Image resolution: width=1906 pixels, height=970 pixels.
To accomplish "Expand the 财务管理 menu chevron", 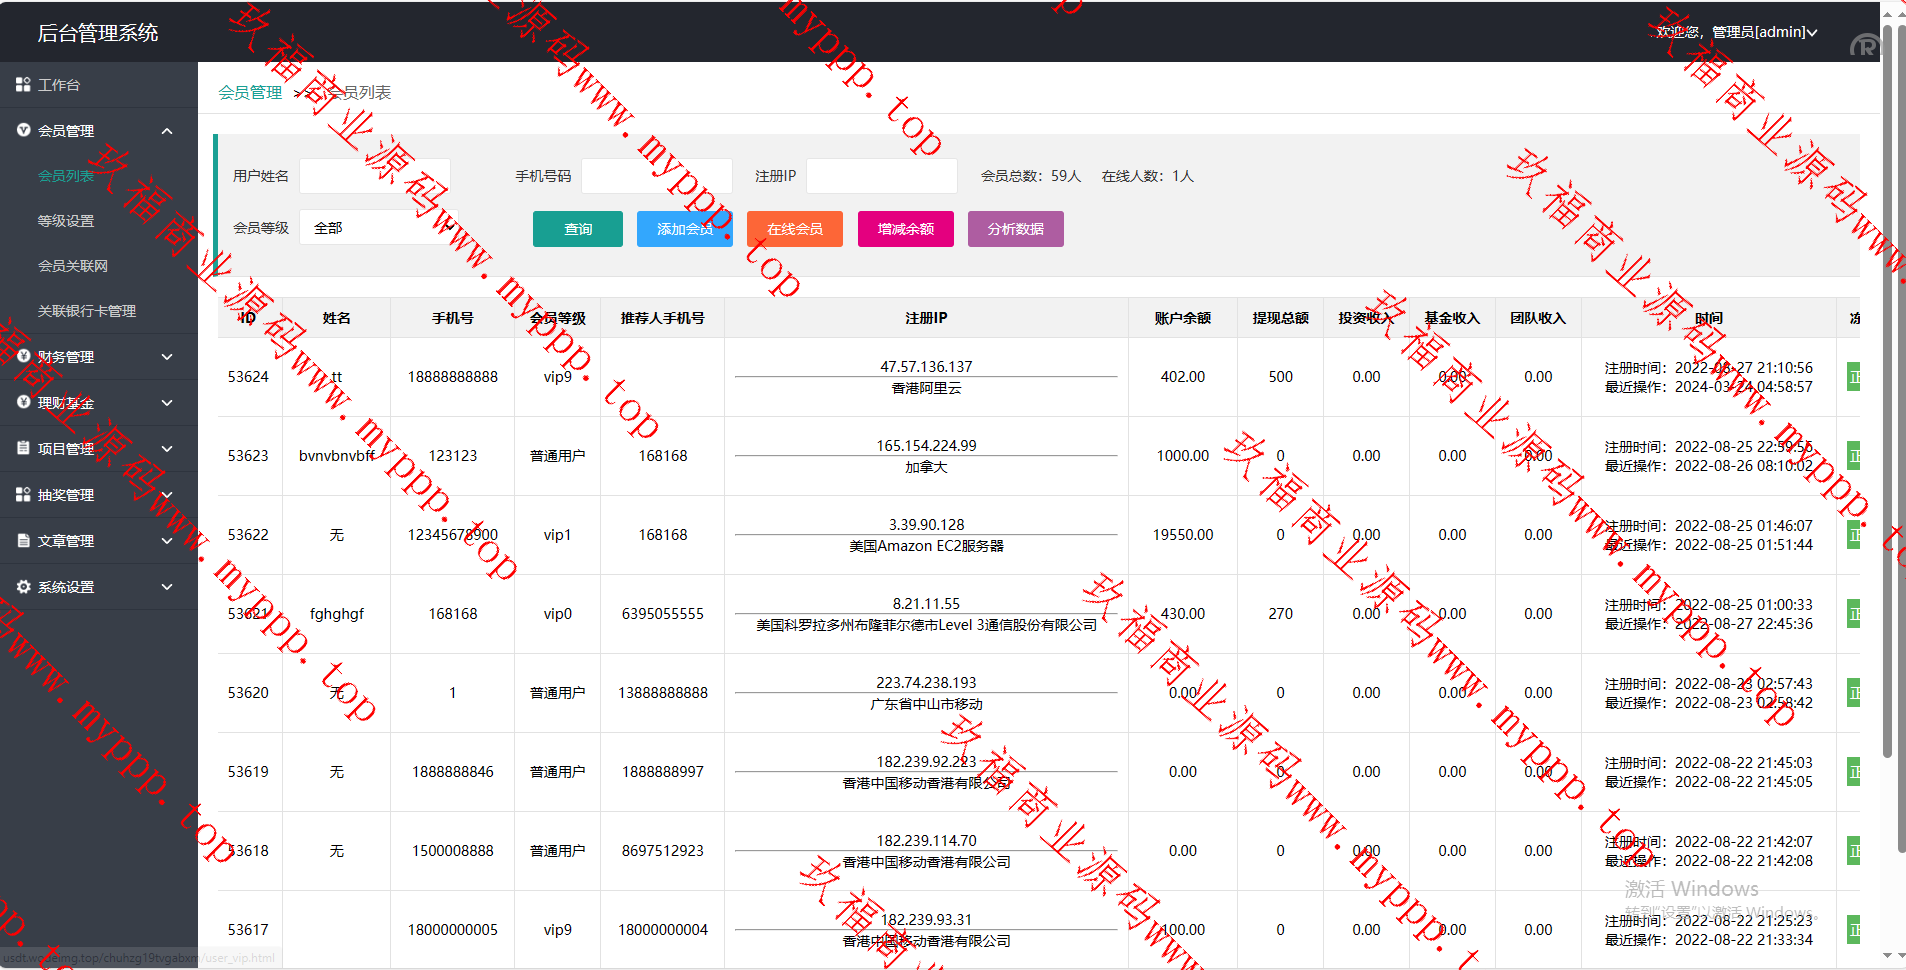I will pyautogui.click(x=167, y=357).
